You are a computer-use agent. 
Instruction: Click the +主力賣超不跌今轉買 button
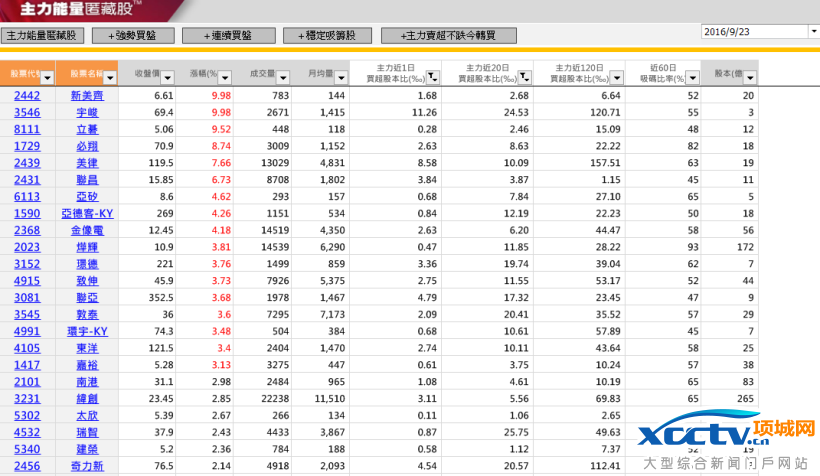pos(449,35)
